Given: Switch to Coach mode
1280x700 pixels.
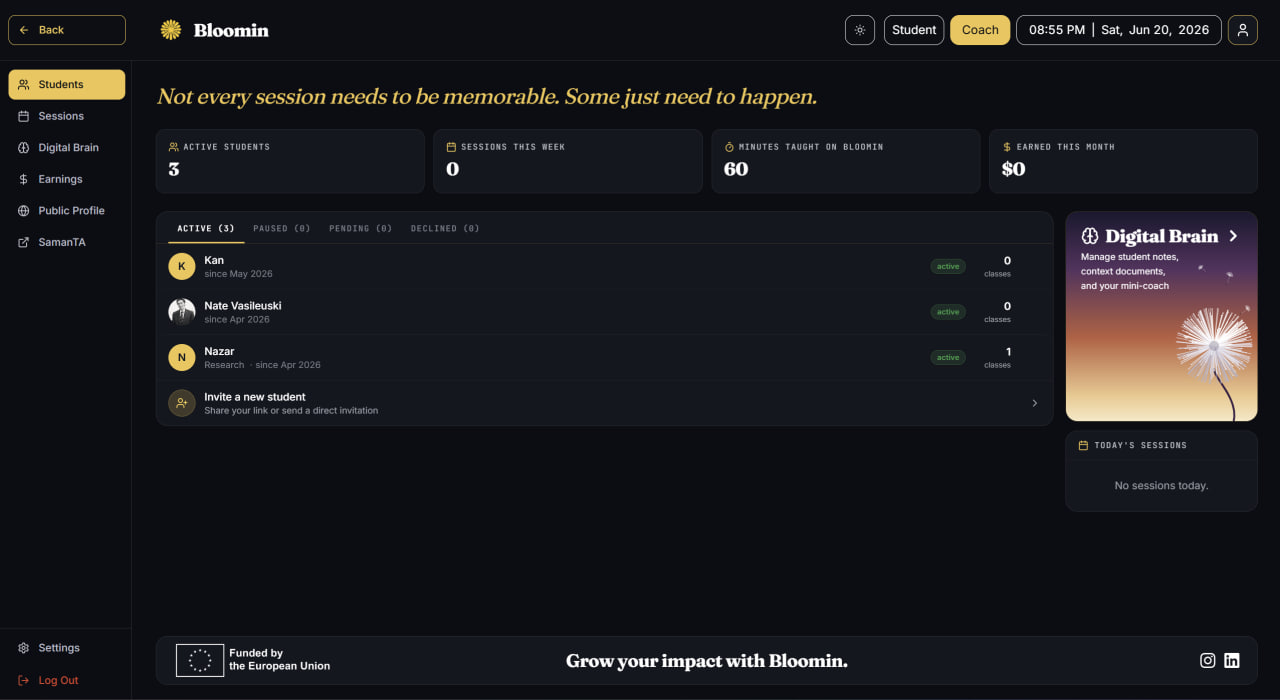Looking at the screenshot, I should pyautogui.click(x=980, y=30).
